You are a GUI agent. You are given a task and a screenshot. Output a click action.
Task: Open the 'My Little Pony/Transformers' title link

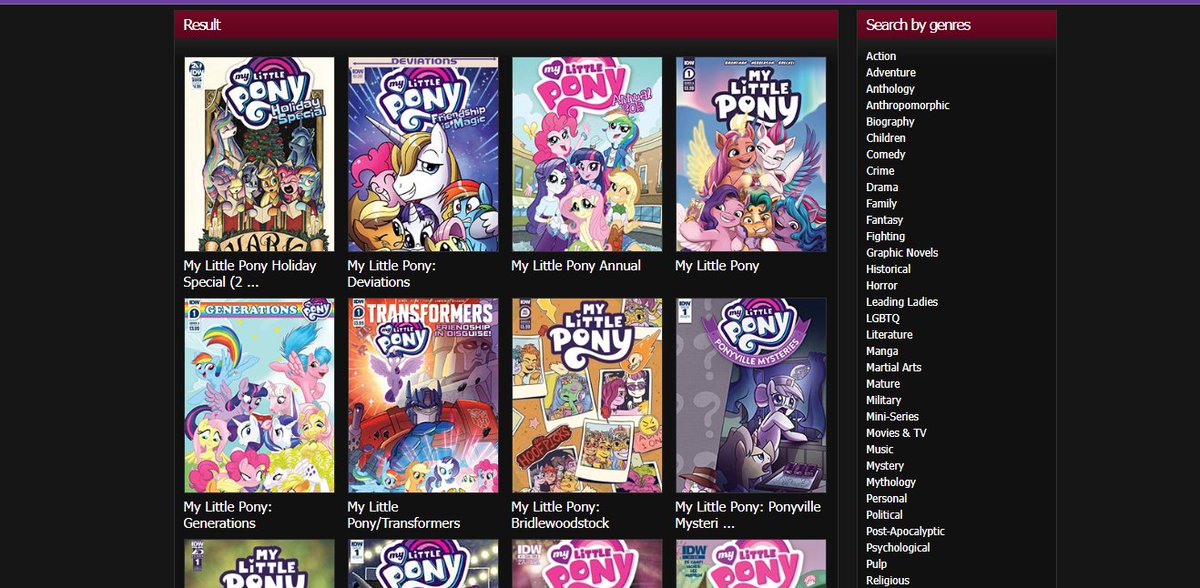pyautogui.click(x=404, y=515)
